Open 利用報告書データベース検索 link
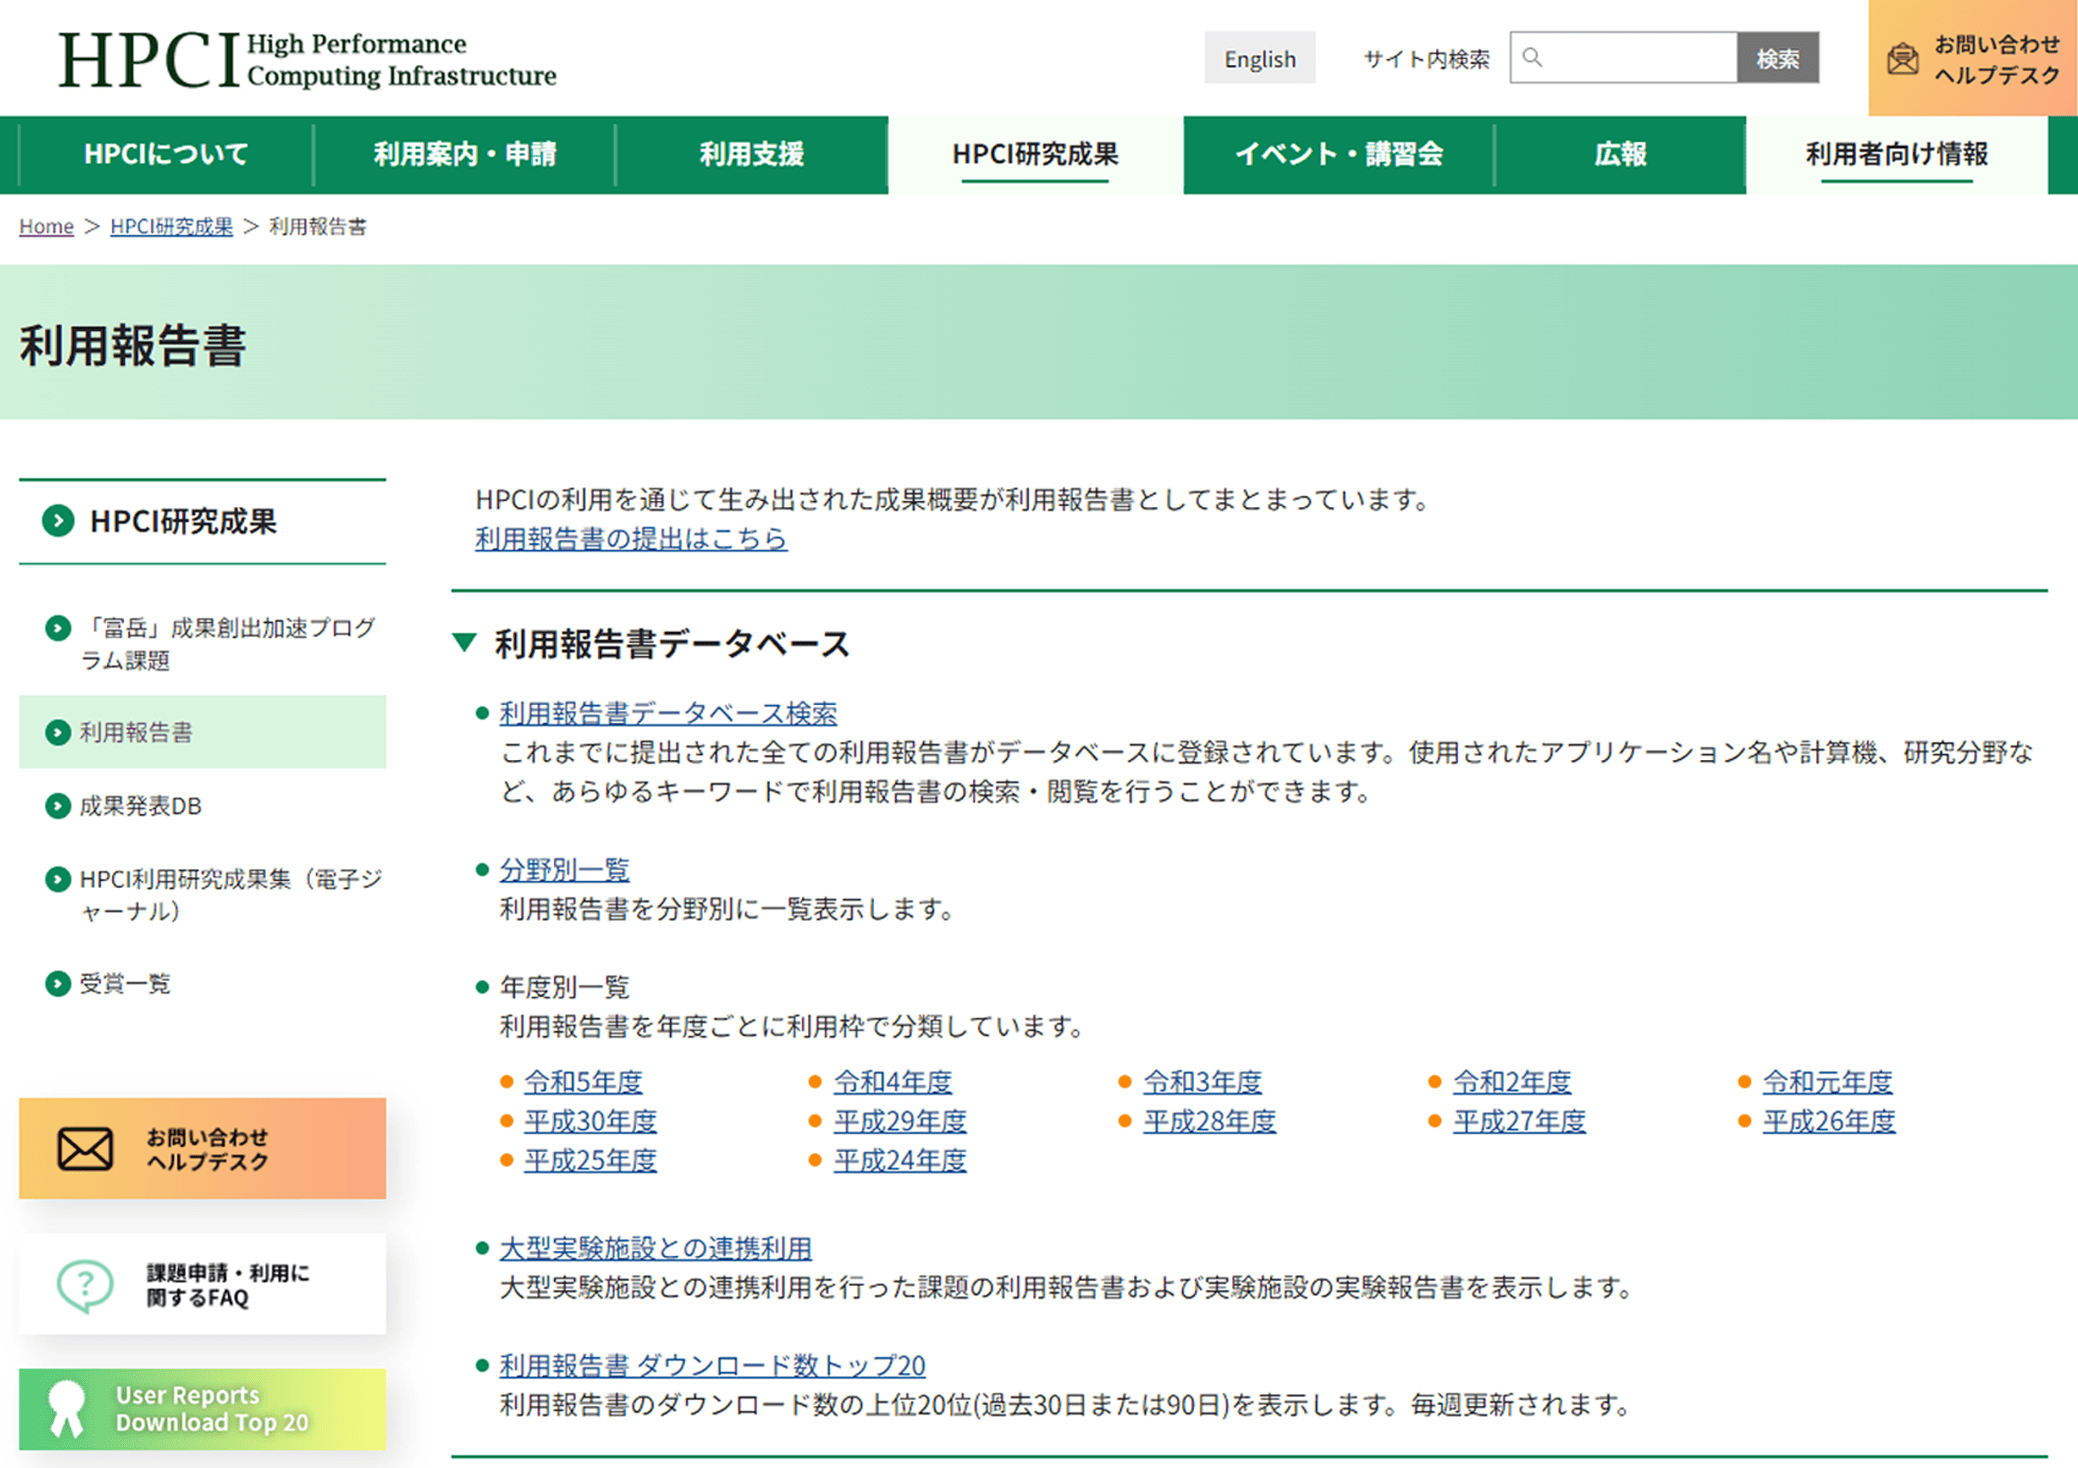The image size is (2078, 1468). tap(668, 713)
